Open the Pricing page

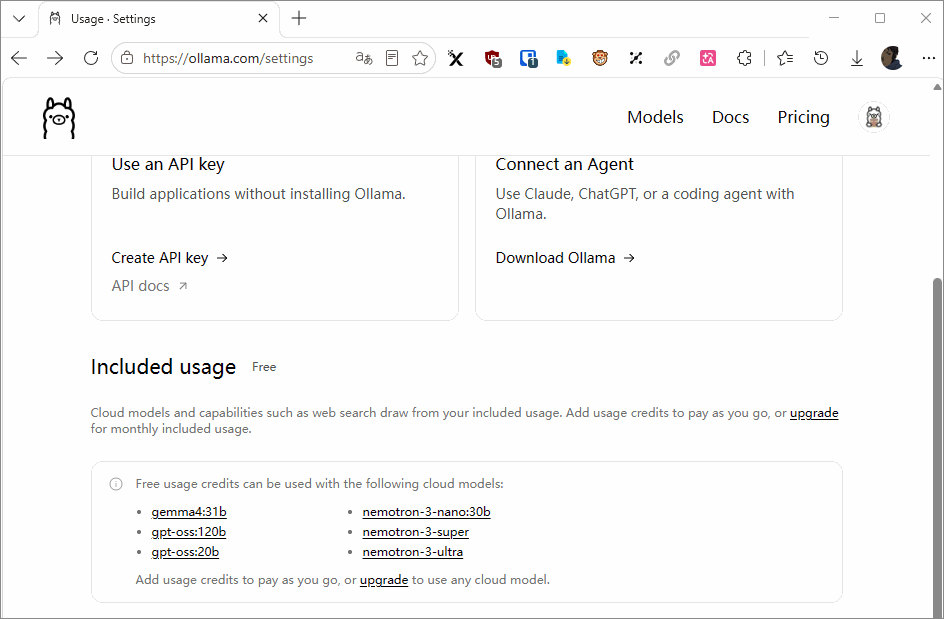click(803, 117)
